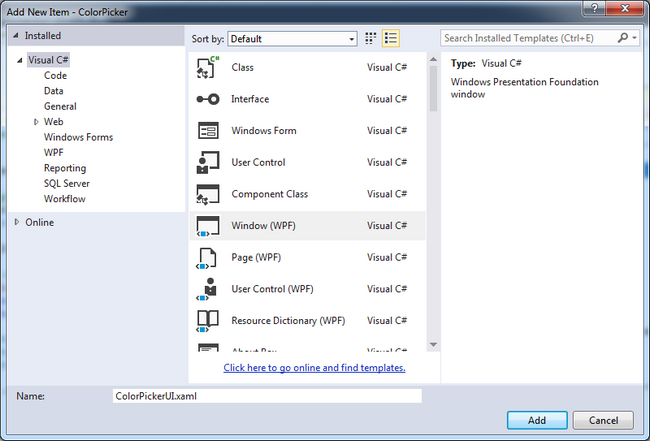The height and width of the screenshot is (441, 650).
Task: Switch to medium icons list view
Action: click(x=390, y=38)
